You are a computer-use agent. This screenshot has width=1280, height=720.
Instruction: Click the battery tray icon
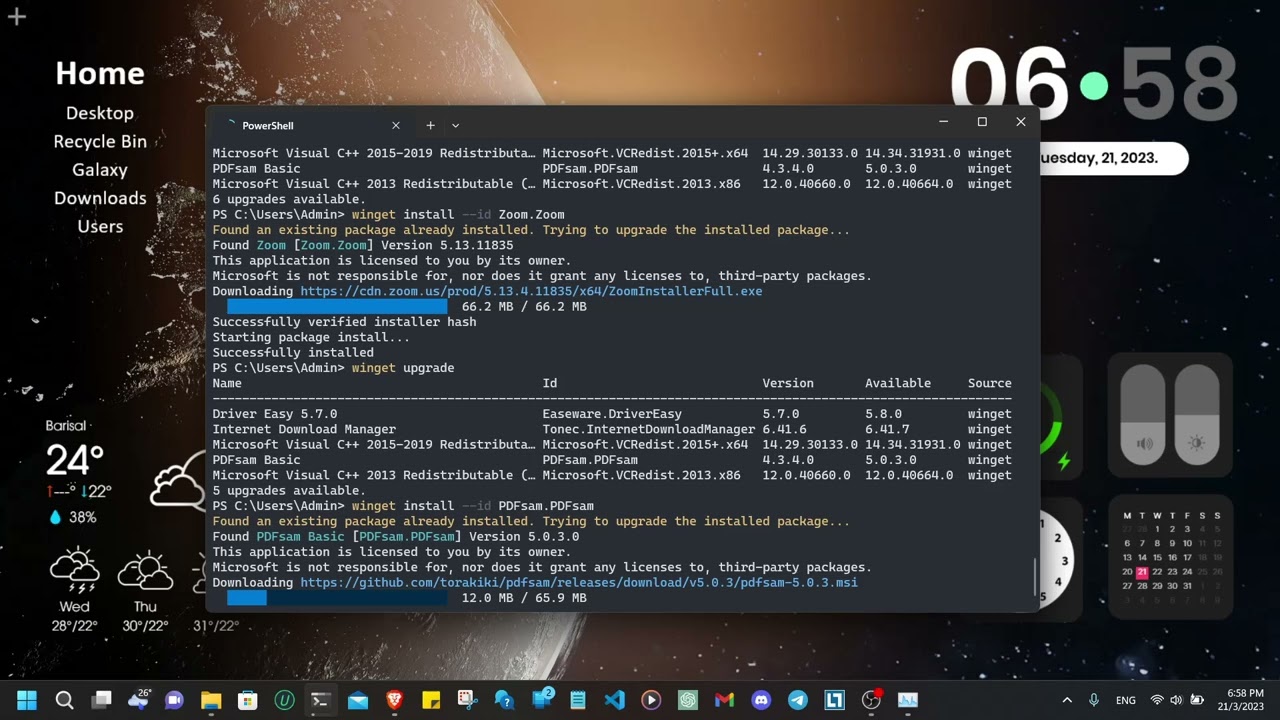click(1196, 700)
